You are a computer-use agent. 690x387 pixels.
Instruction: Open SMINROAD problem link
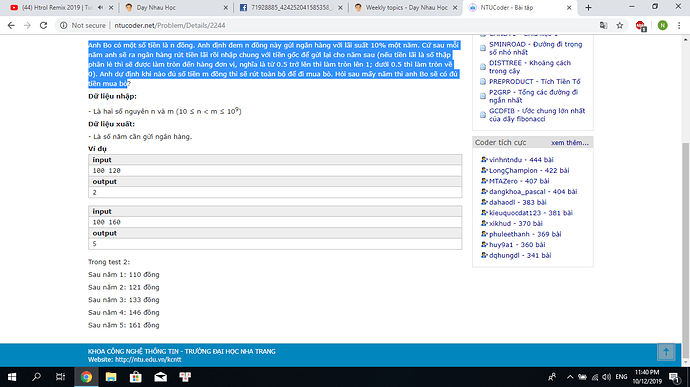click(536, 48)
